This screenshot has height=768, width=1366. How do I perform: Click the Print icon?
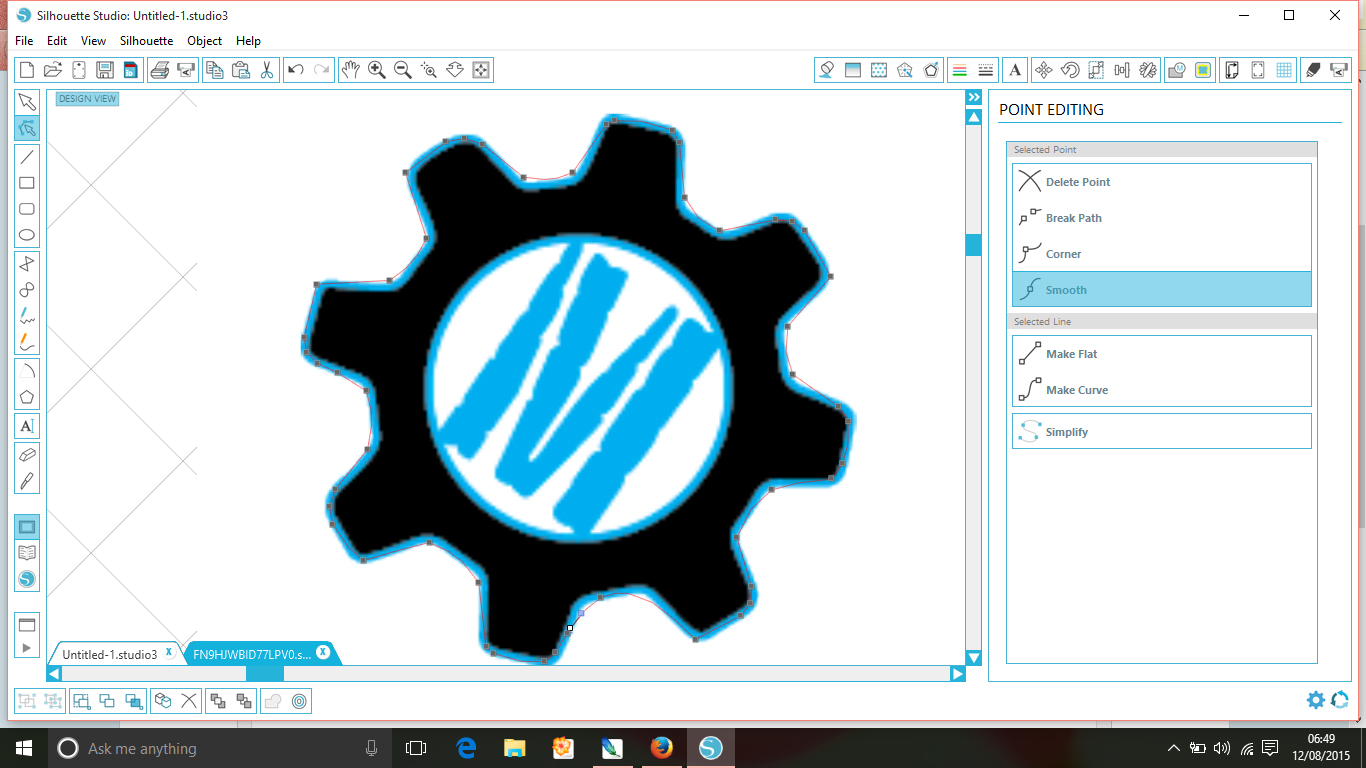click(159, 69)
